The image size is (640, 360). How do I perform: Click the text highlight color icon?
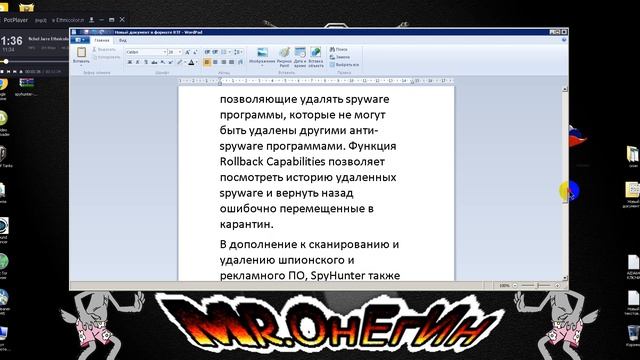180,62
